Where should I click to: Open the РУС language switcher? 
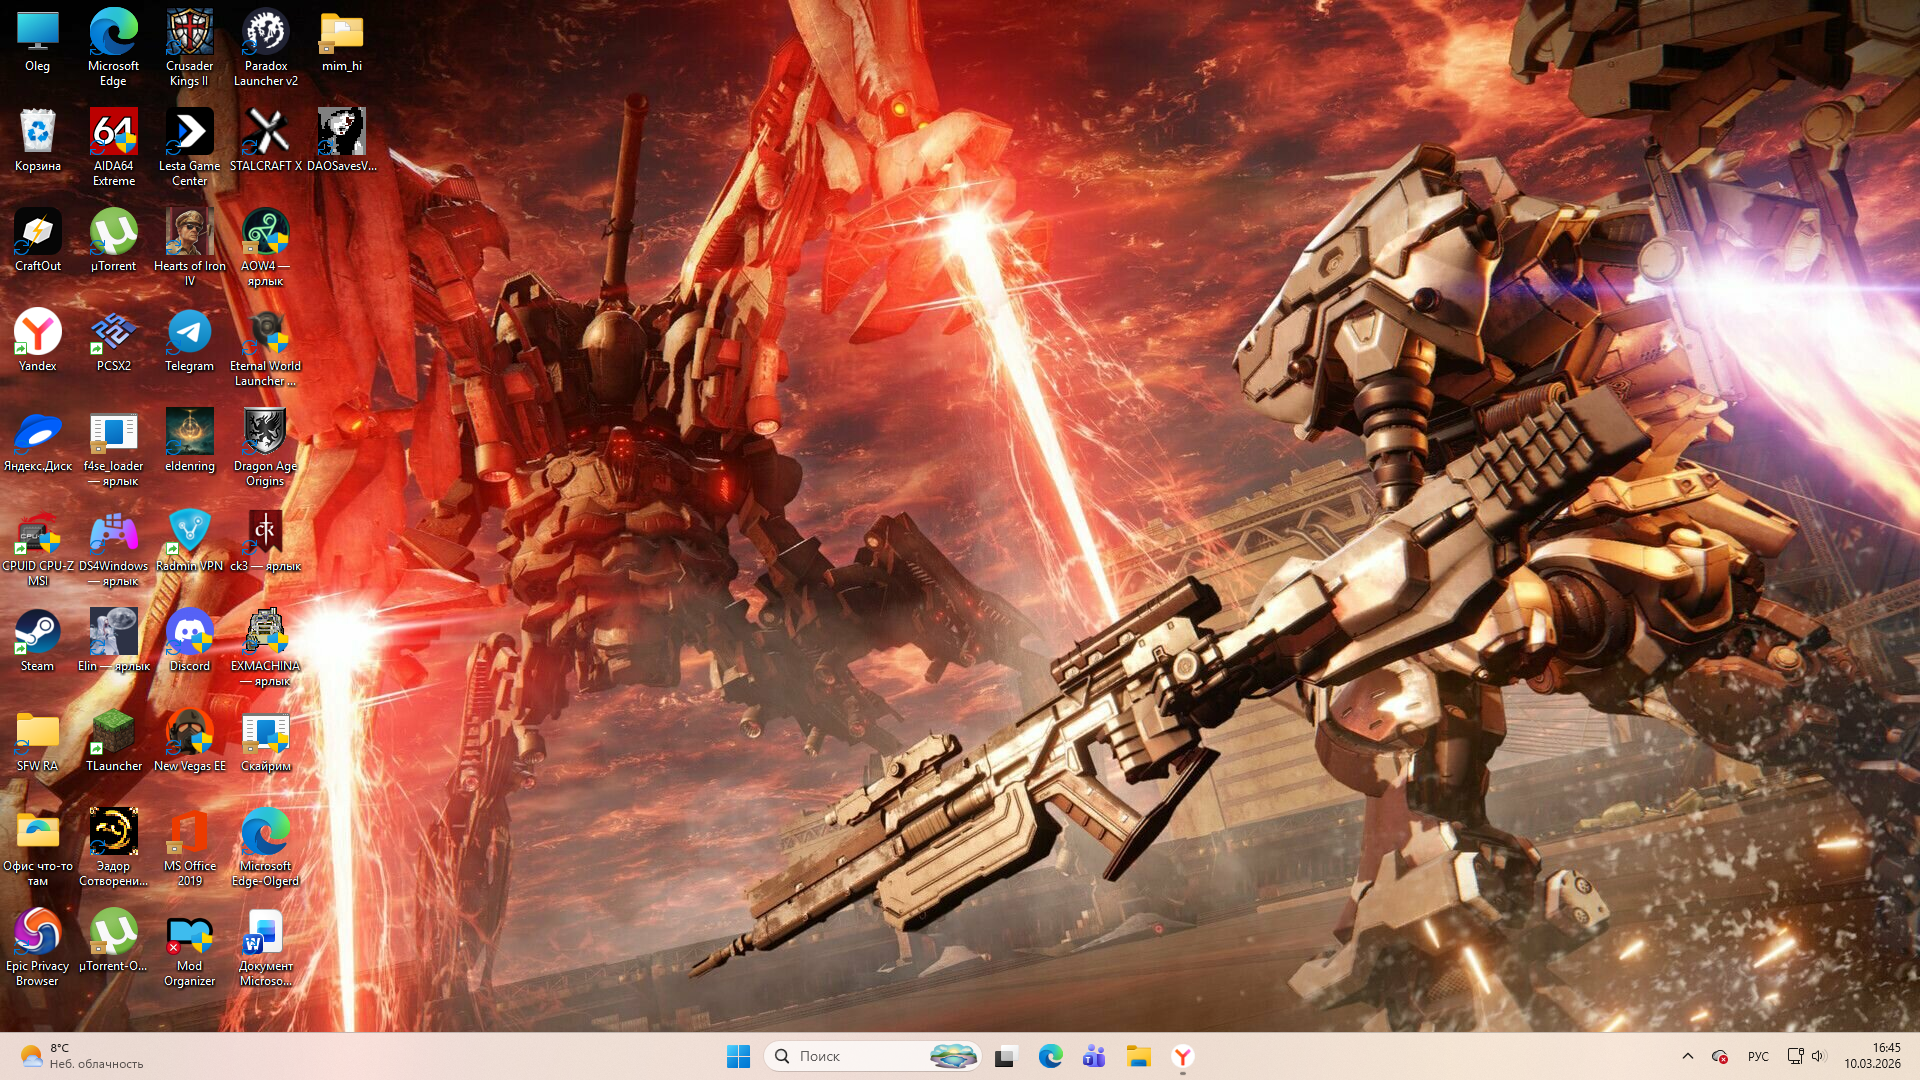tap(1758, 1056)
